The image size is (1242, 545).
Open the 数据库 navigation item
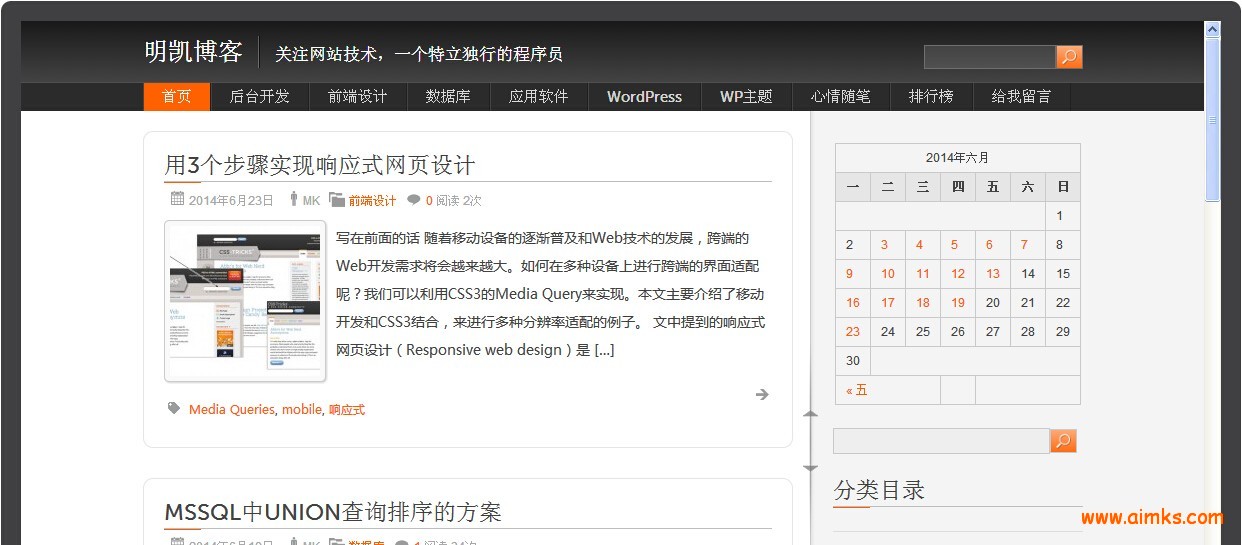pos(448,97)
